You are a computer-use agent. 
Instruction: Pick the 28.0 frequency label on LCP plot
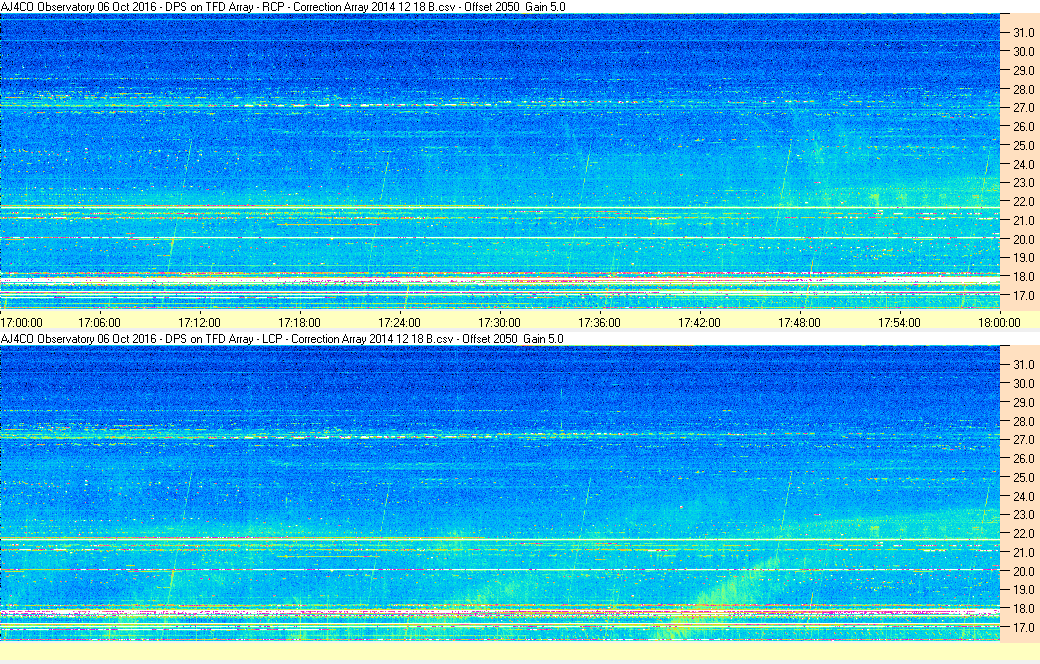pos(1023,421)
